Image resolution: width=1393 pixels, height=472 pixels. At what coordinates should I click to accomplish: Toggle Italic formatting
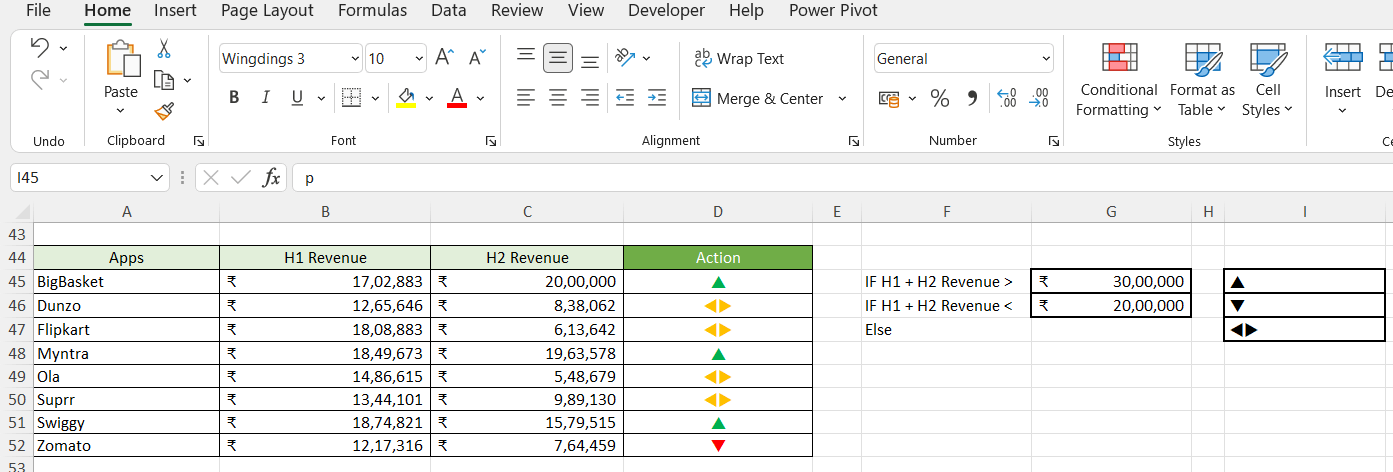[265, 97]
